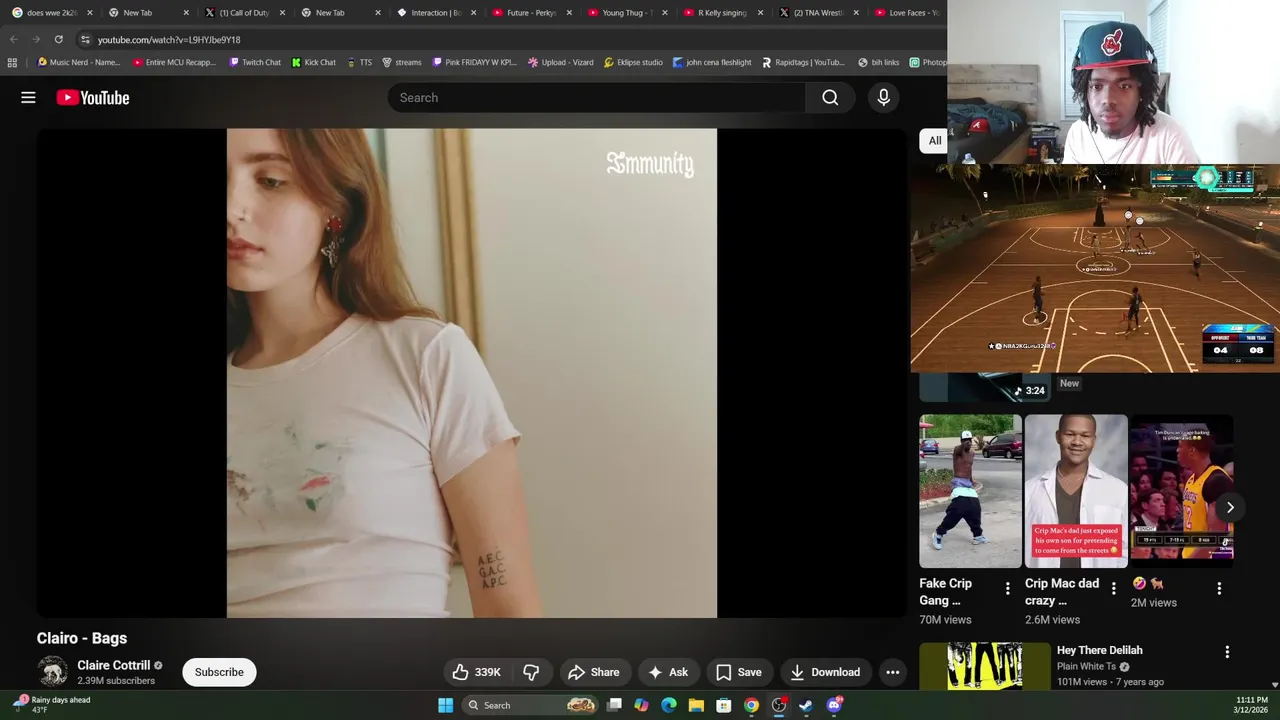Subscribe to Claire Cottrill
1280x720 pixels.
[219, 672]
